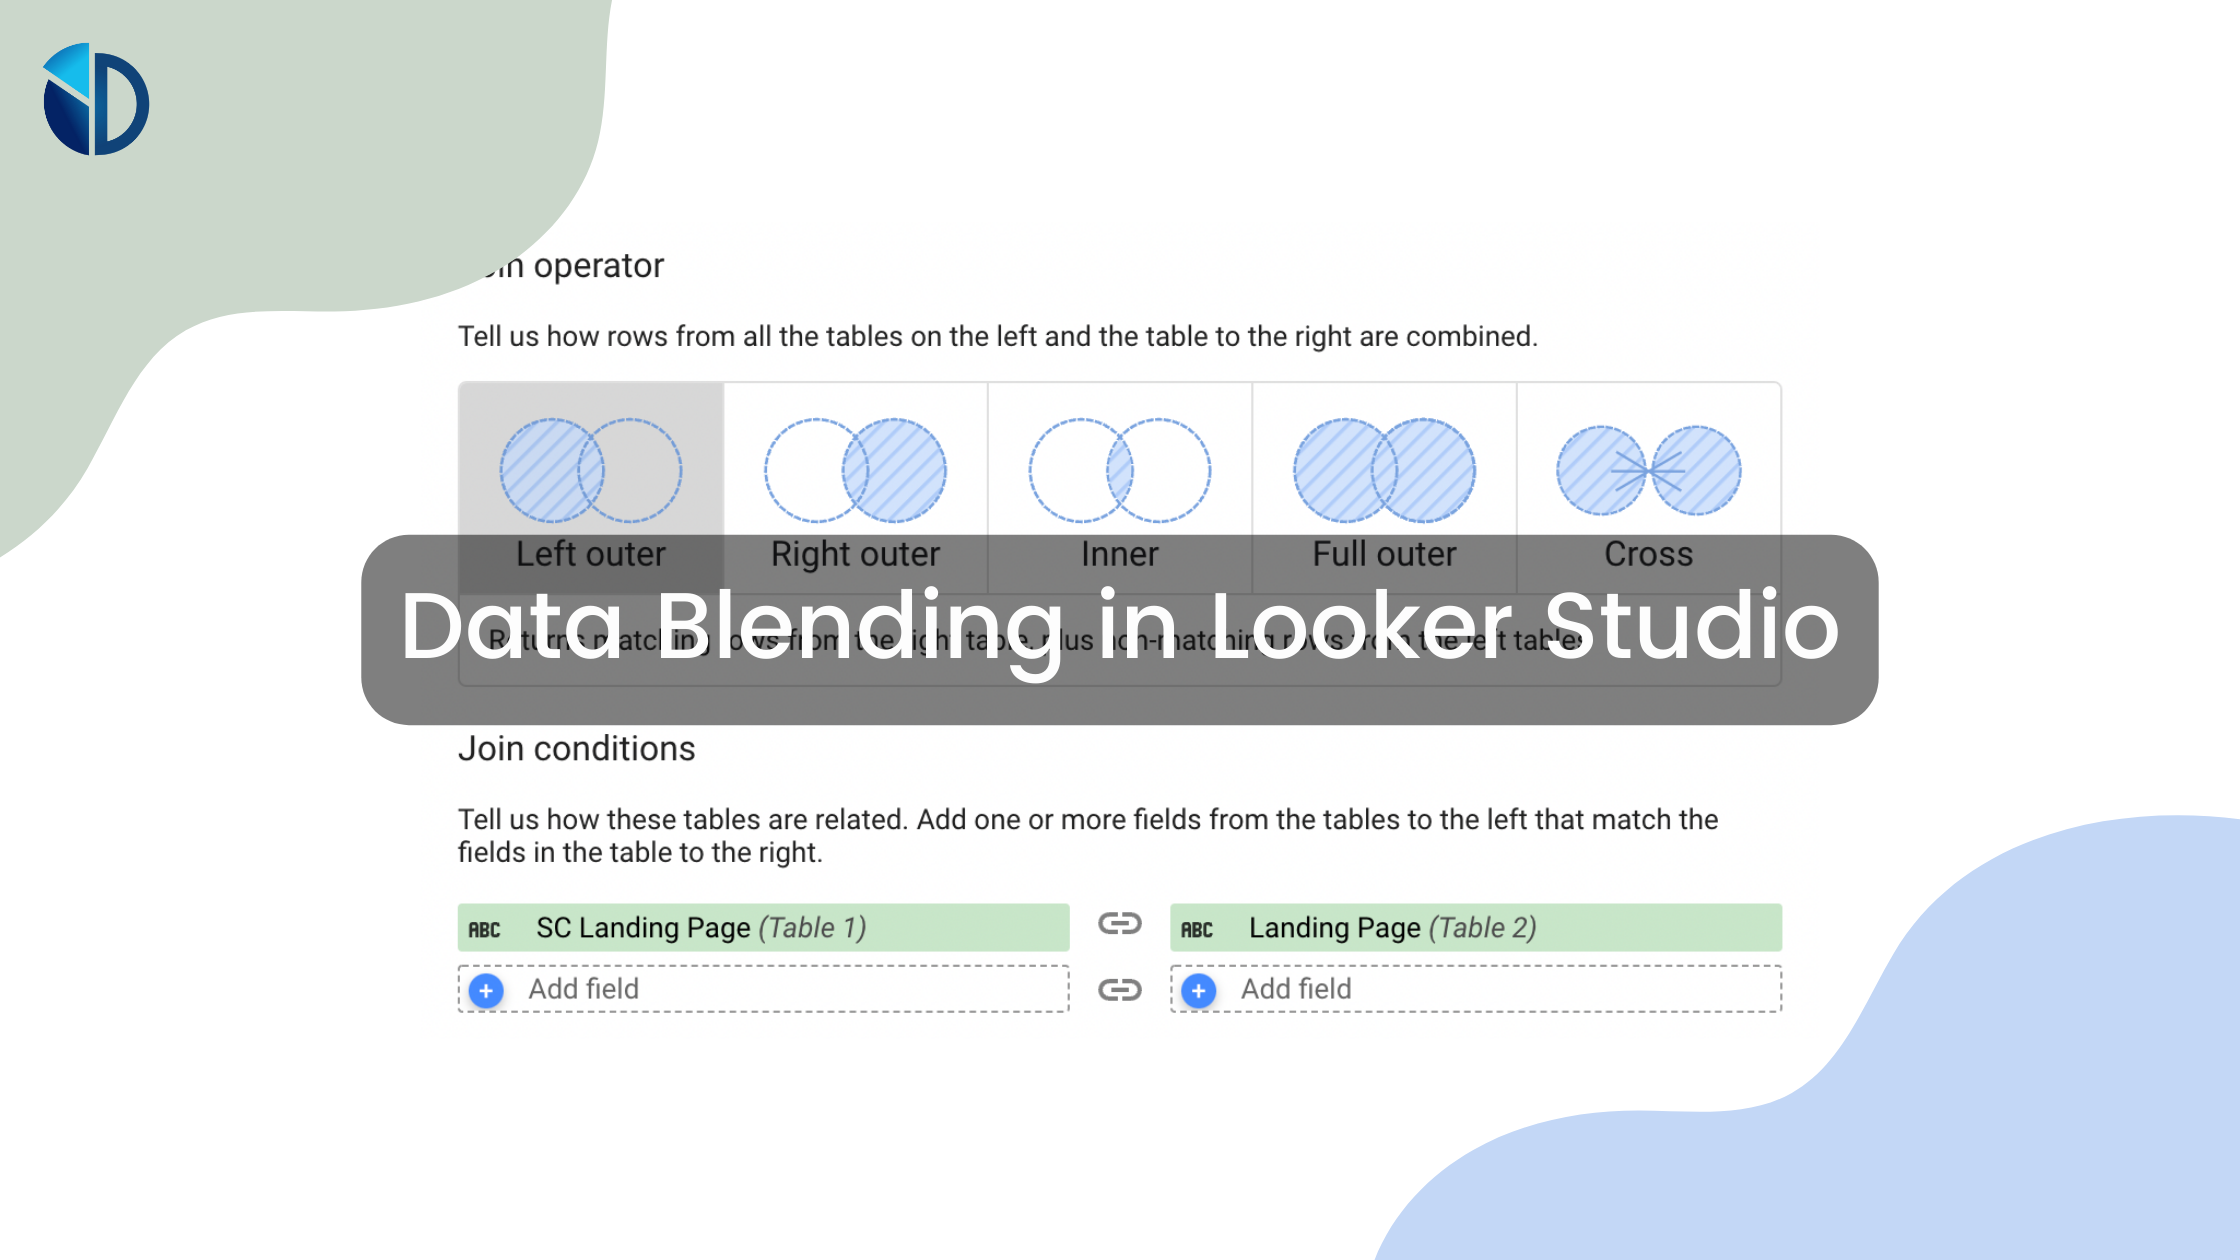Viewport: 2240px width, 1260px height.
Task: Select the Right outer join icon
Action: pos(855,469)
